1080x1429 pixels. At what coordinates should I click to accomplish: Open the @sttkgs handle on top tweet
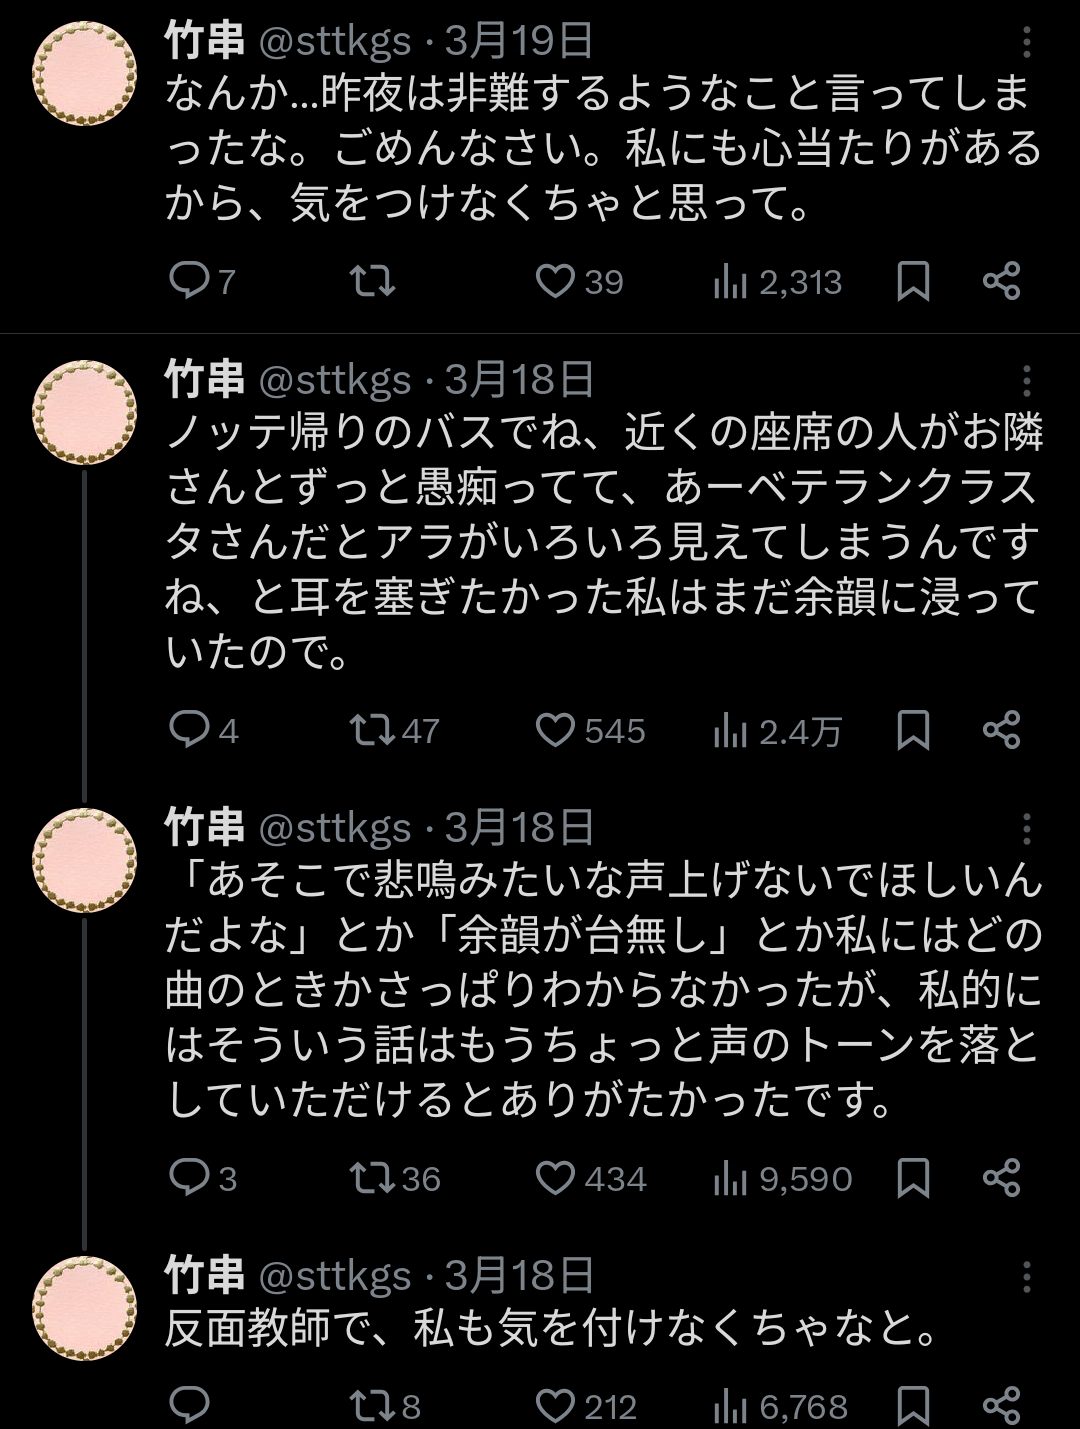point(335,42)
